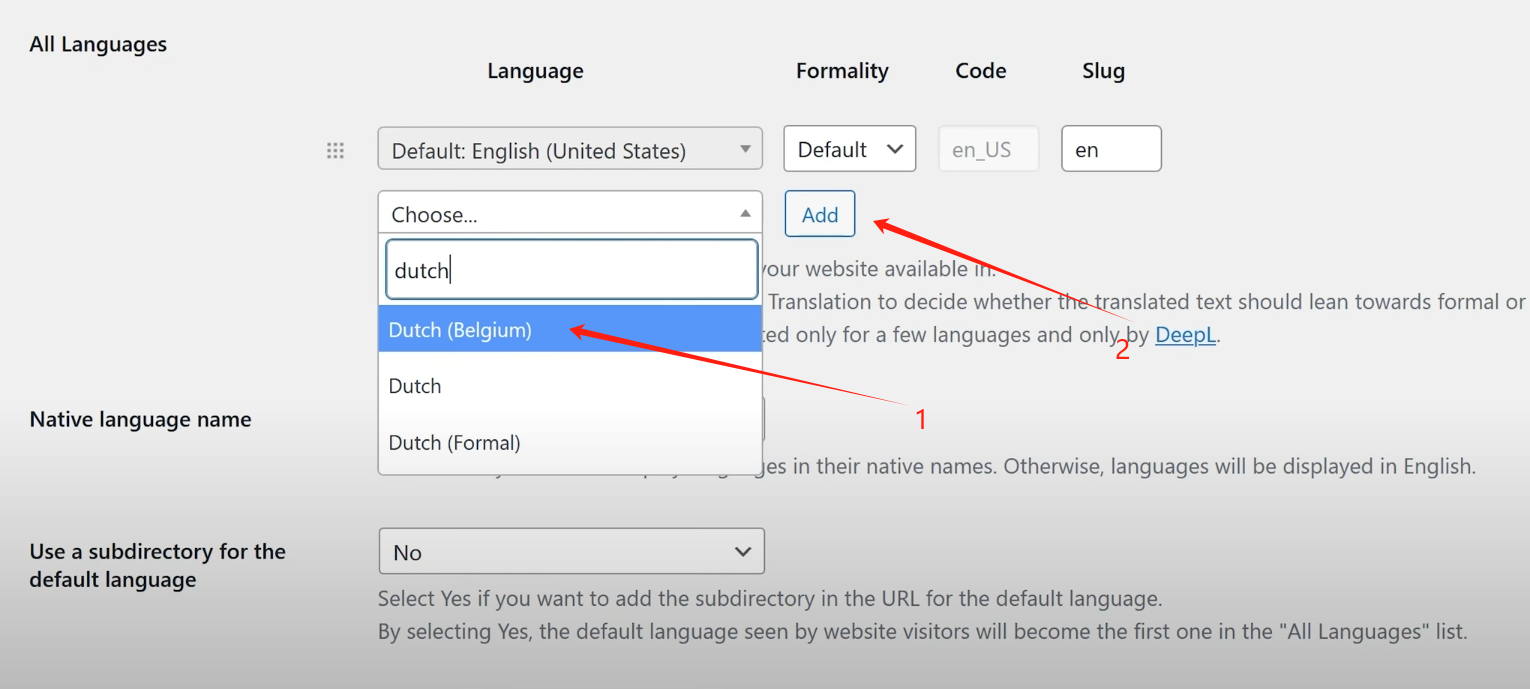
Task: Click the All Languages section label
Action: point(98,45)
